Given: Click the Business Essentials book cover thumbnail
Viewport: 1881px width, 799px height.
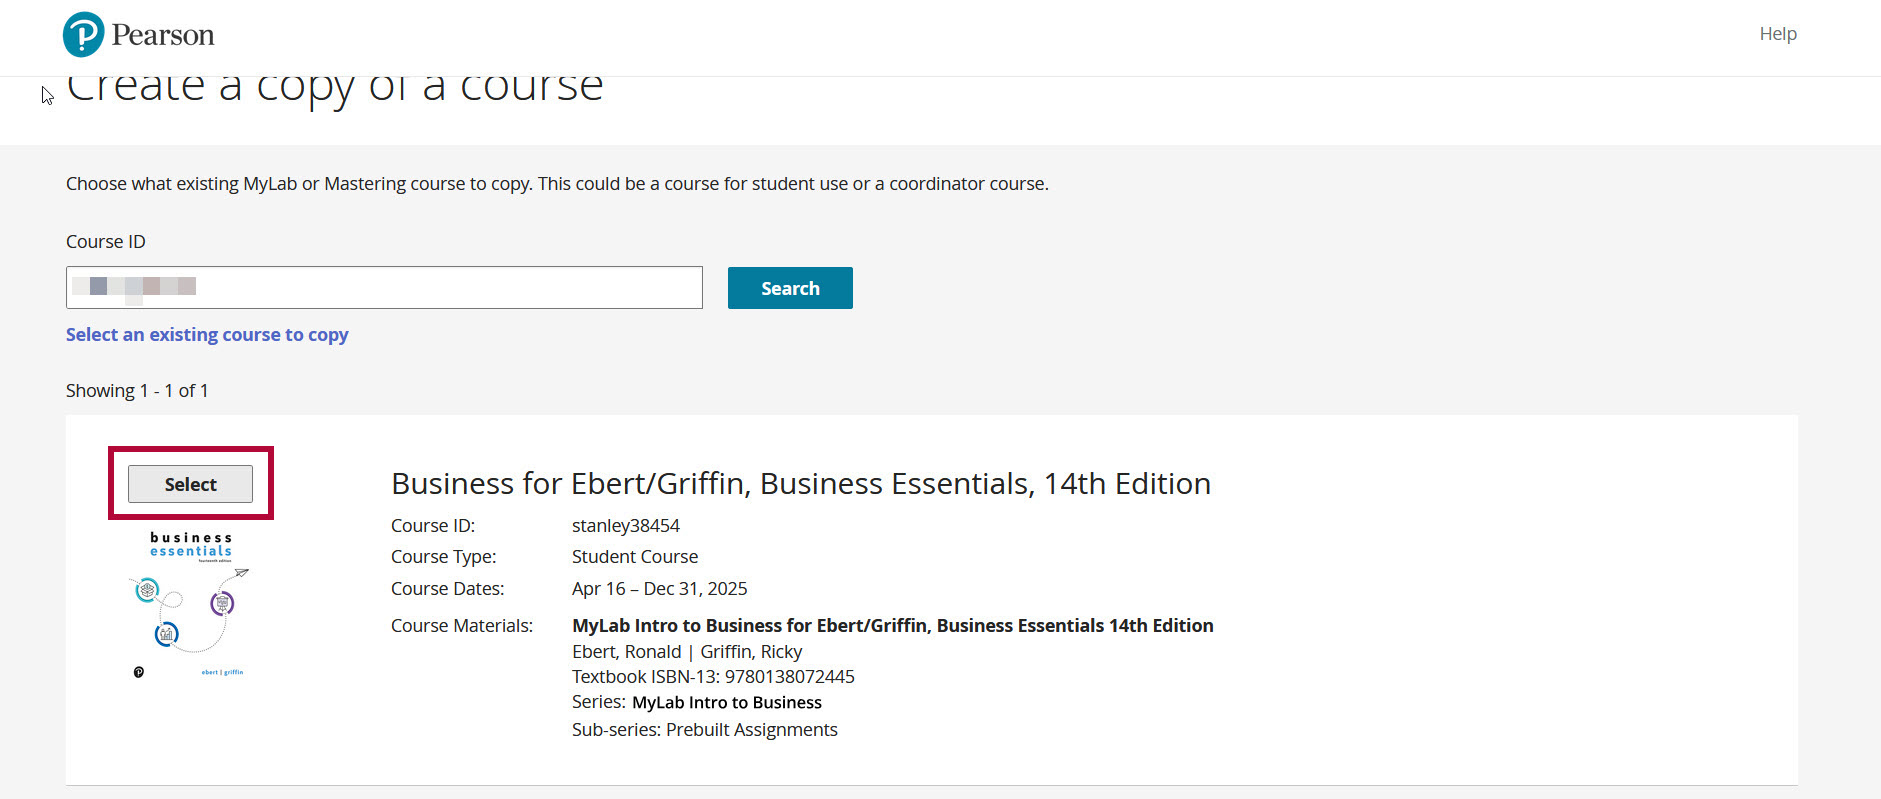Looking at the screenshot, I should click(190, 605).
